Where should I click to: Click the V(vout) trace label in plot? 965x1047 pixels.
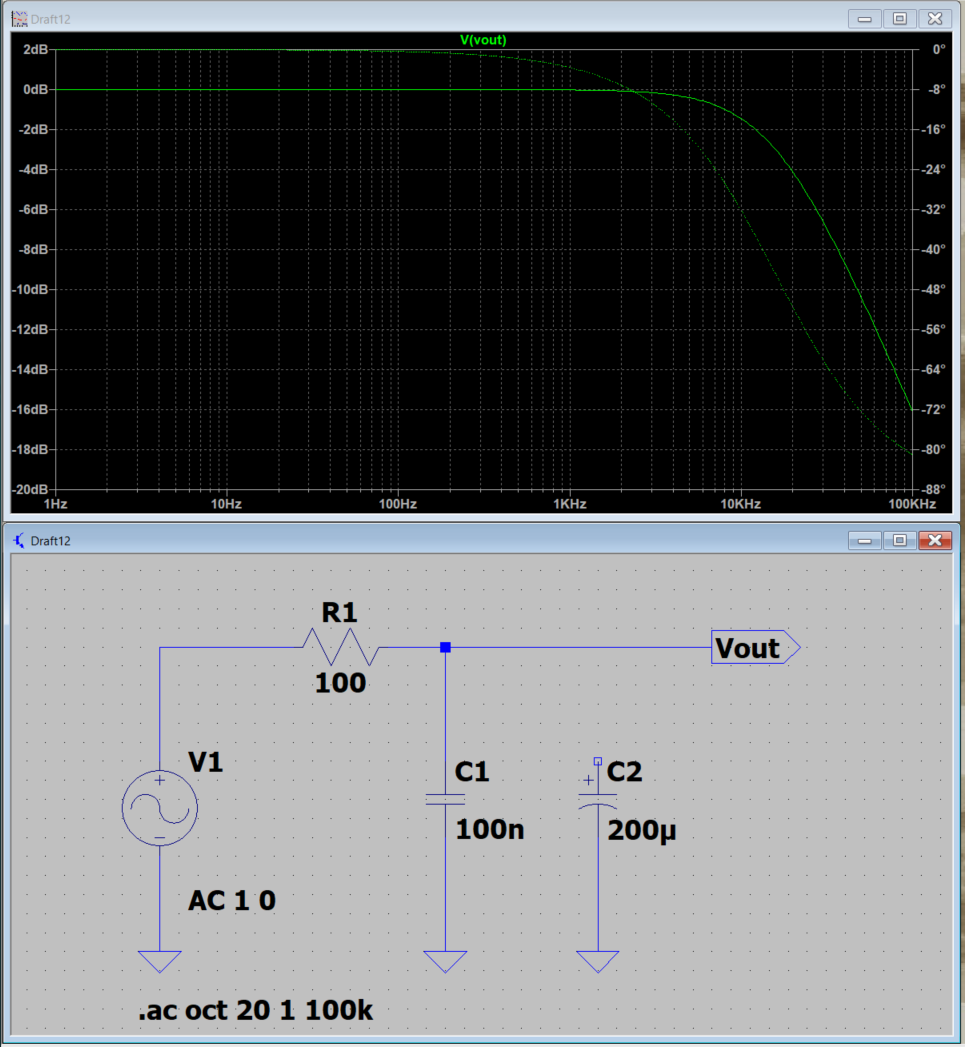(x=483, y=40)
